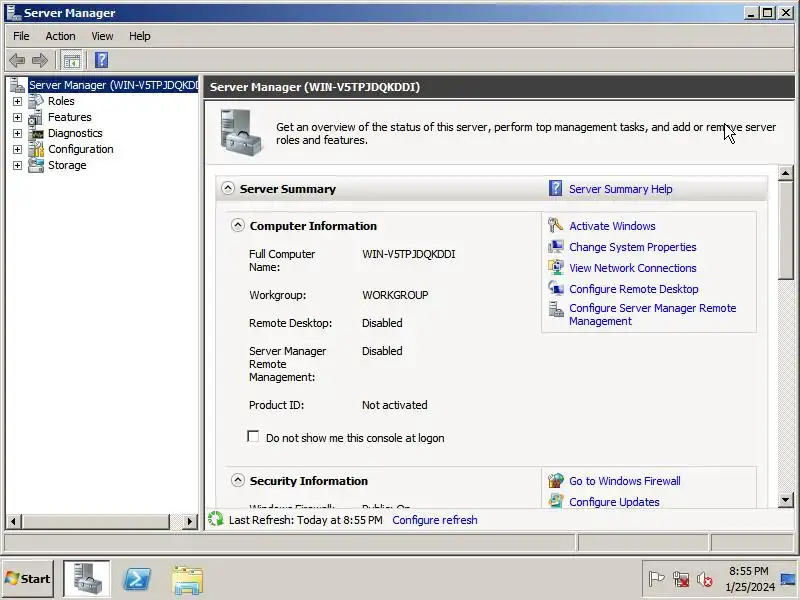The height and width of the screenshot is (600, 800).
Task: Open the Help menu
Action: (139, 36)
